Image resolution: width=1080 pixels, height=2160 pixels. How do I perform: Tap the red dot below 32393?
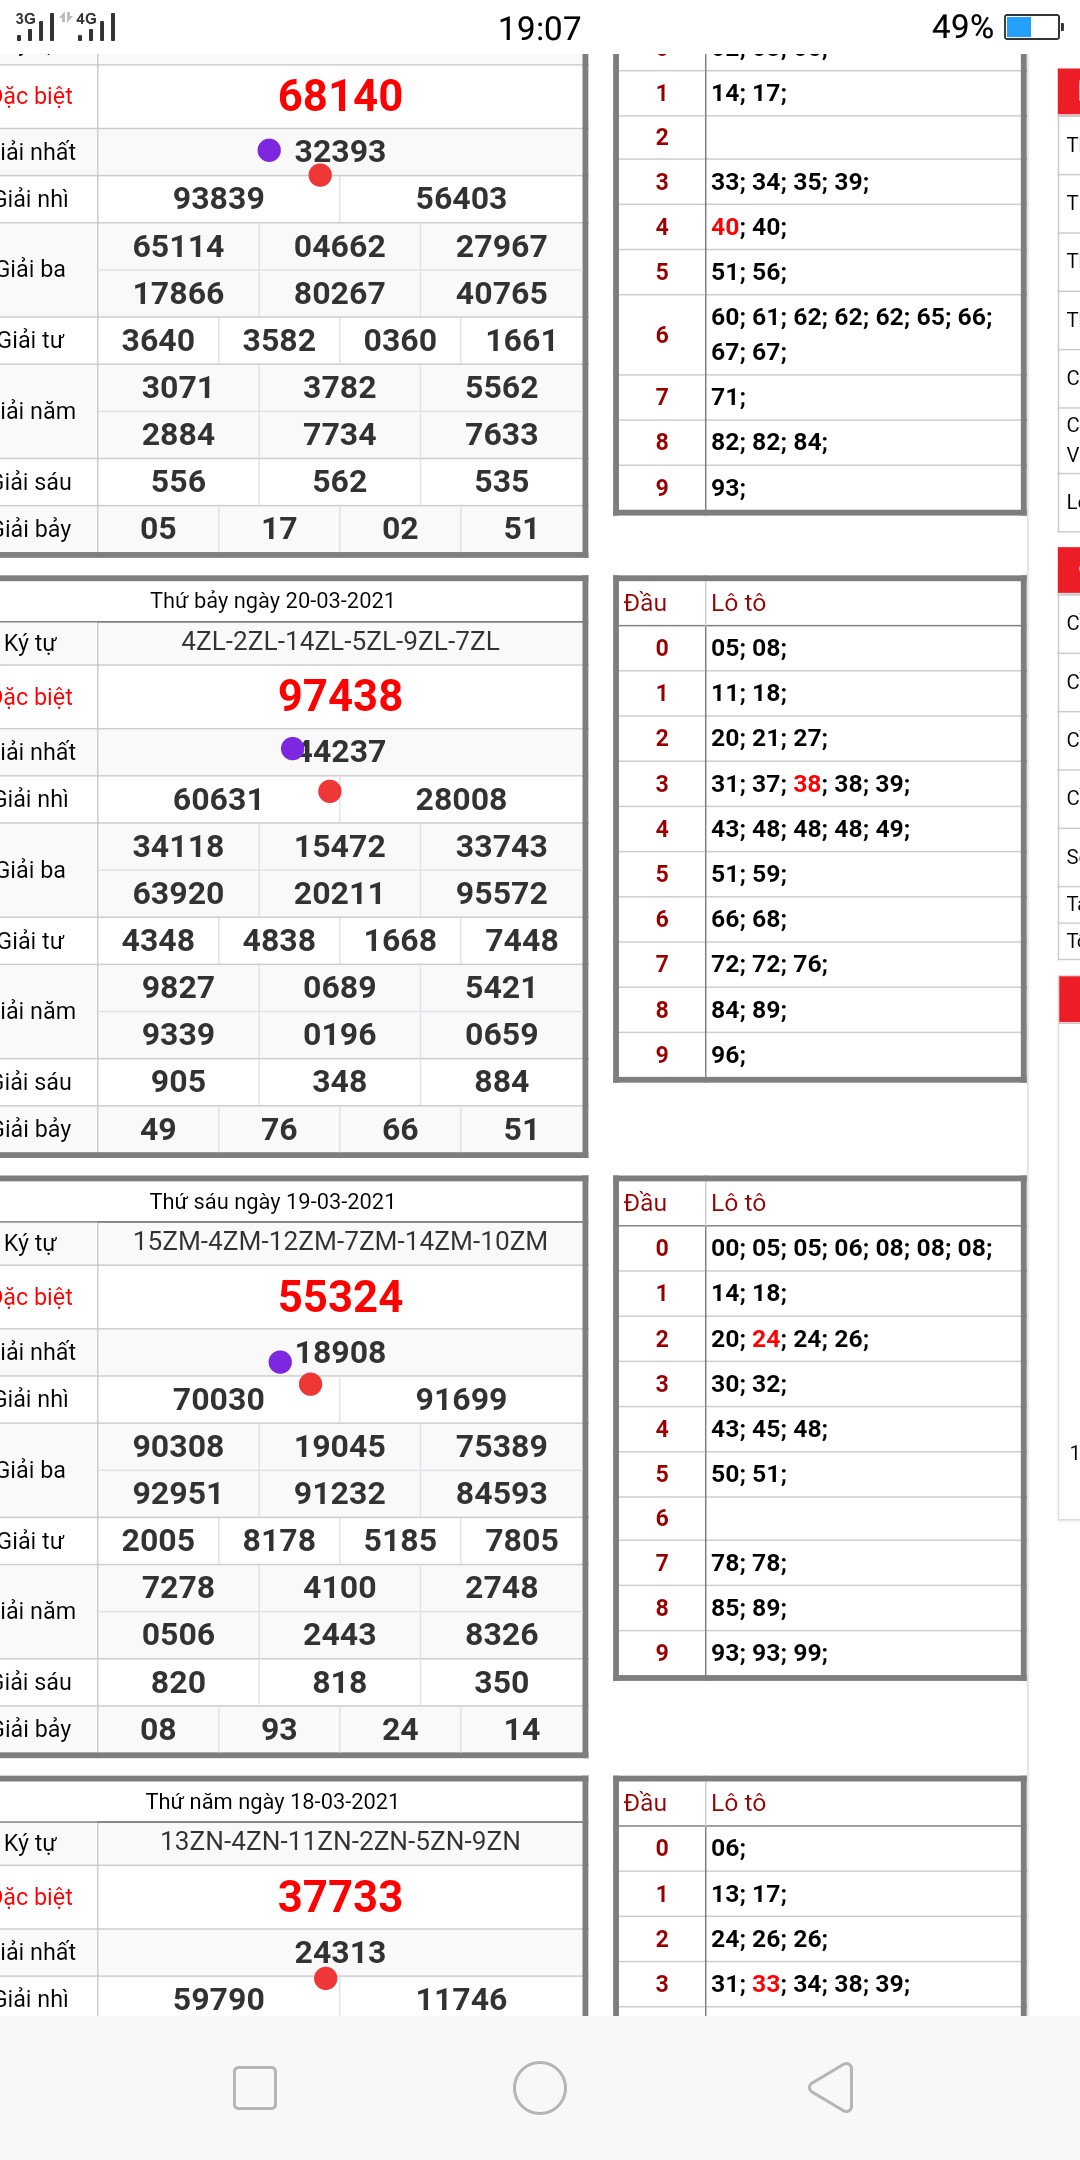click(x=320, y=176)
